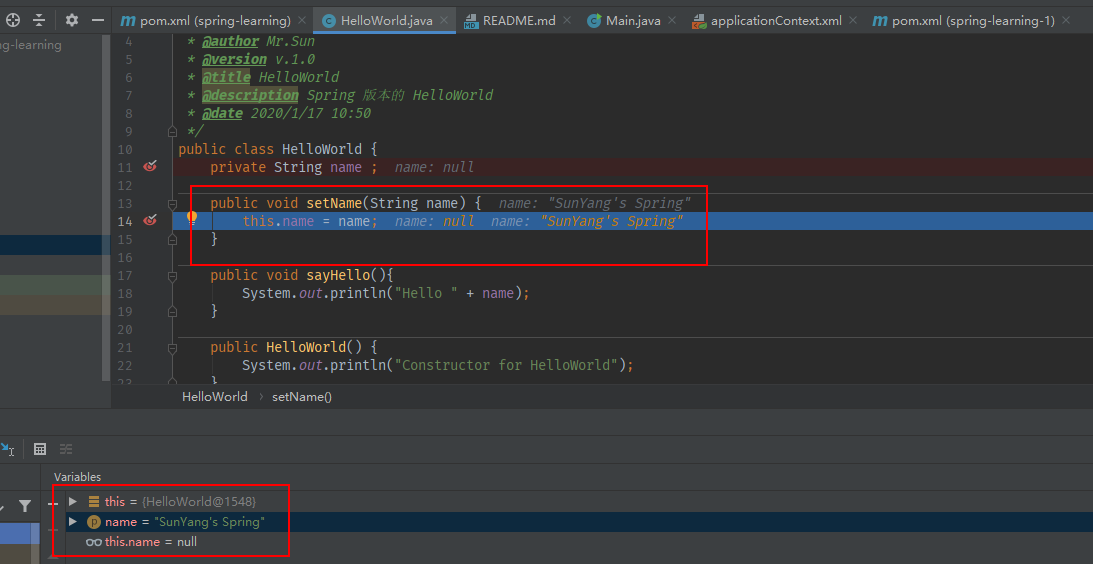Click the '@version v.1.0' comment line
1093x564 pixels.
tap(251, 59)
